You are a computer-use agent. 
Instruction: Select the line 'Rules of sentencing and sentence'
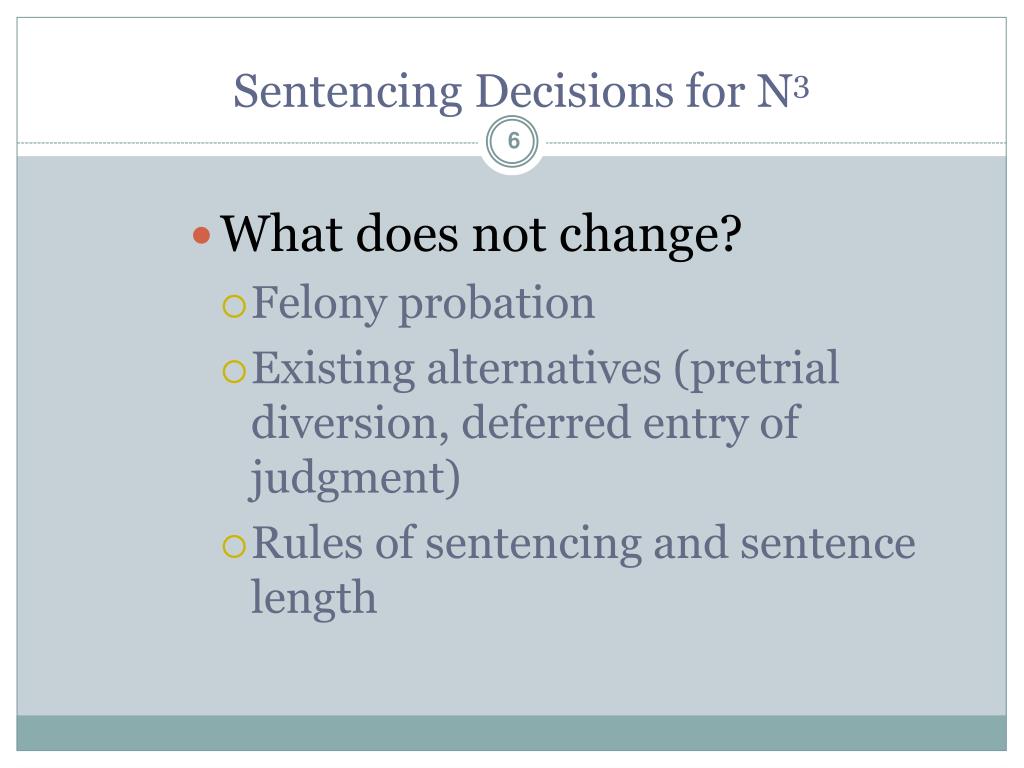pyautogui.click(x=584, y=543)
